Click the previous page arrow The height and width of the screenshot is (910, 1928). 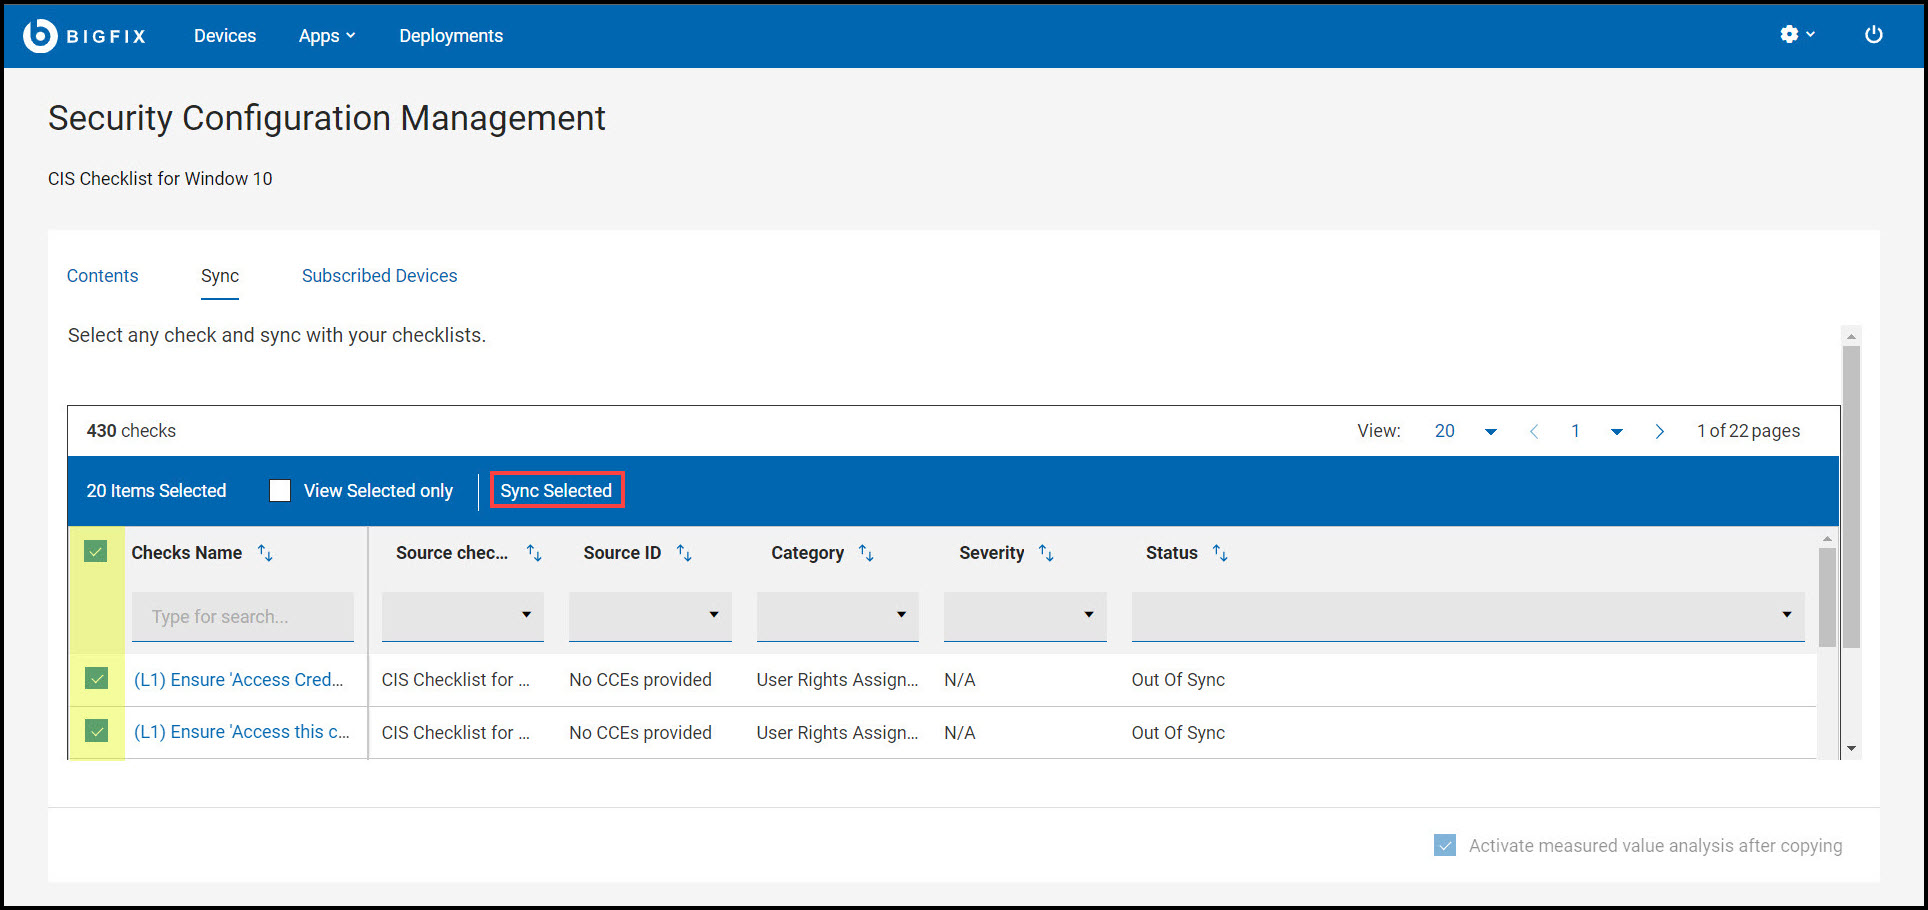pyautogui.click(x=1535, y=431)
